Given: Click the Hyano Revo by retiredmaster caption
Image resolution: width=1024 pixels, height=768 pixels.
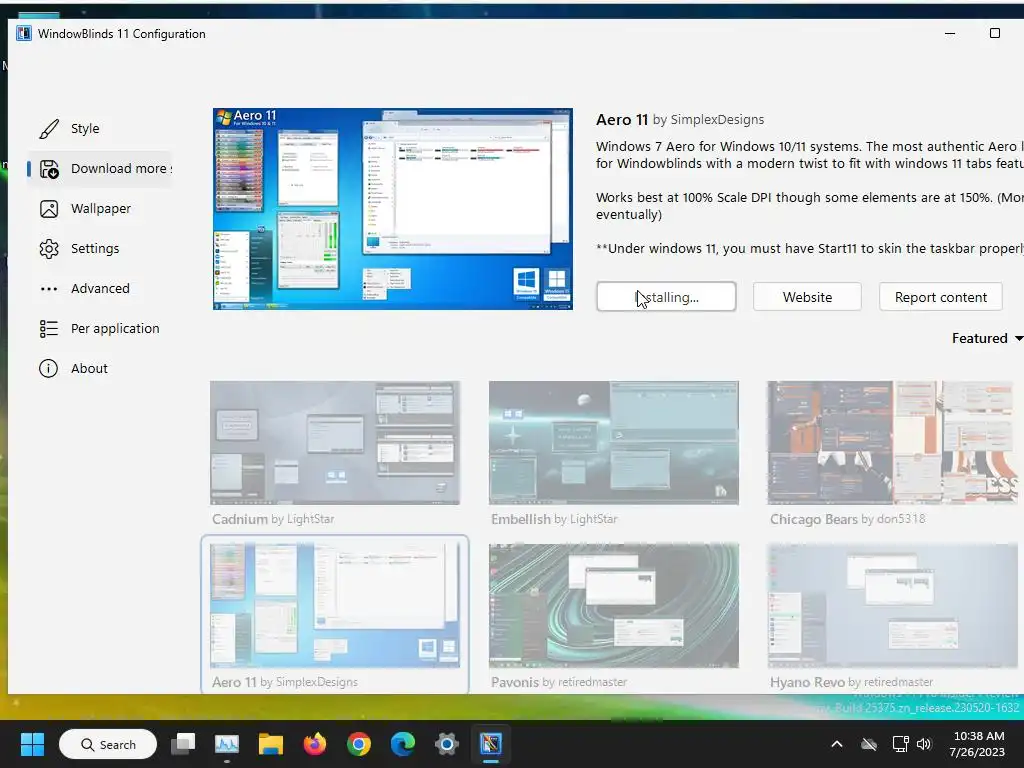Looking at the screenshot, I should pyautogui.click(x=851, y=682).
